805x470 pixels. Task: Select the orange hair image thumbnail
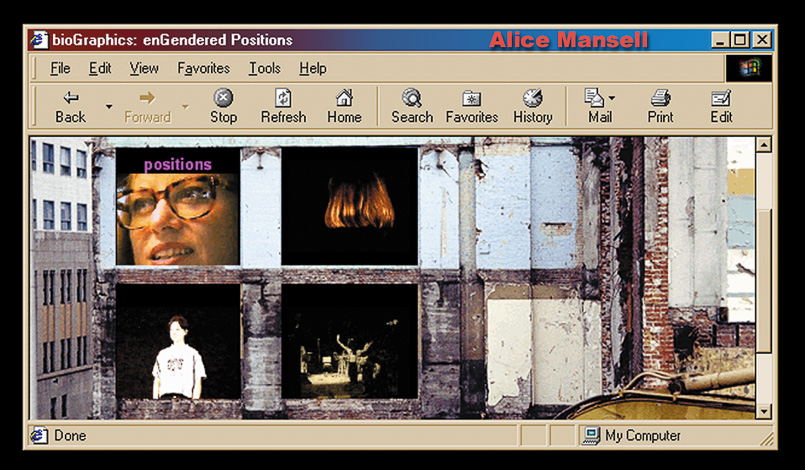349,207
